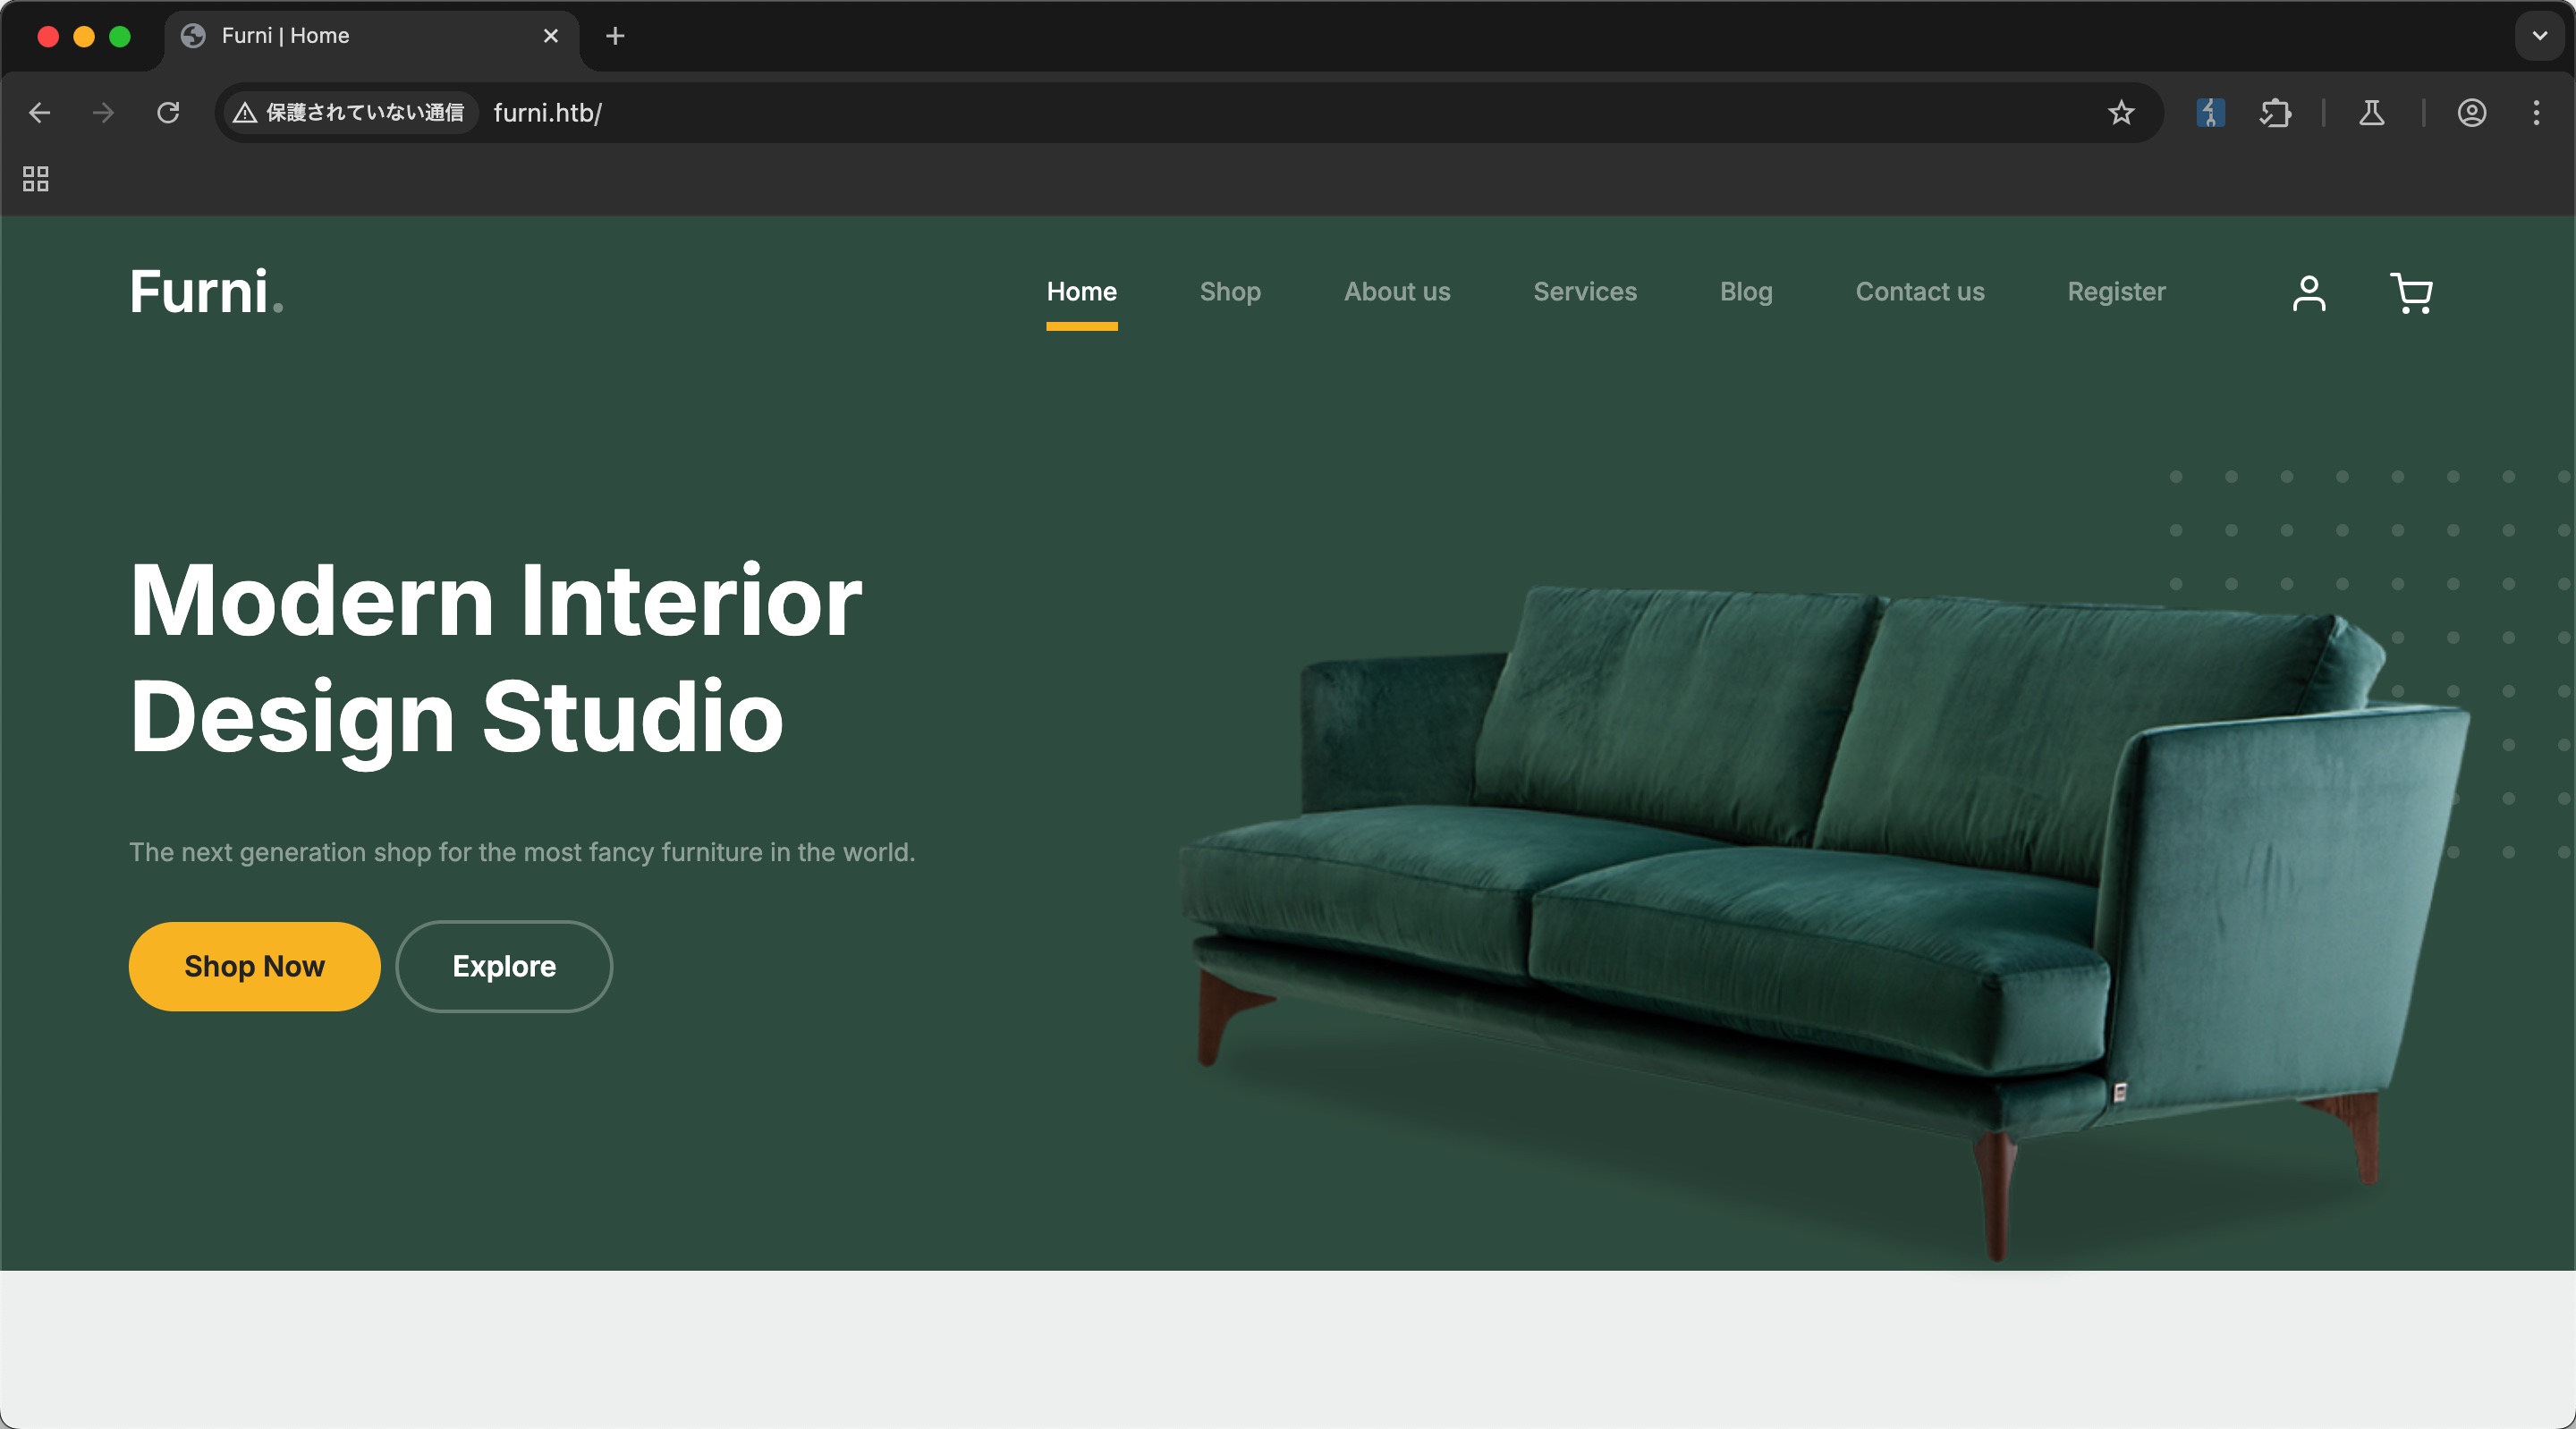This screenshot has width=2576, height=1429.
Task: Open the shopping cart icon
Action: pos(2411,293)
